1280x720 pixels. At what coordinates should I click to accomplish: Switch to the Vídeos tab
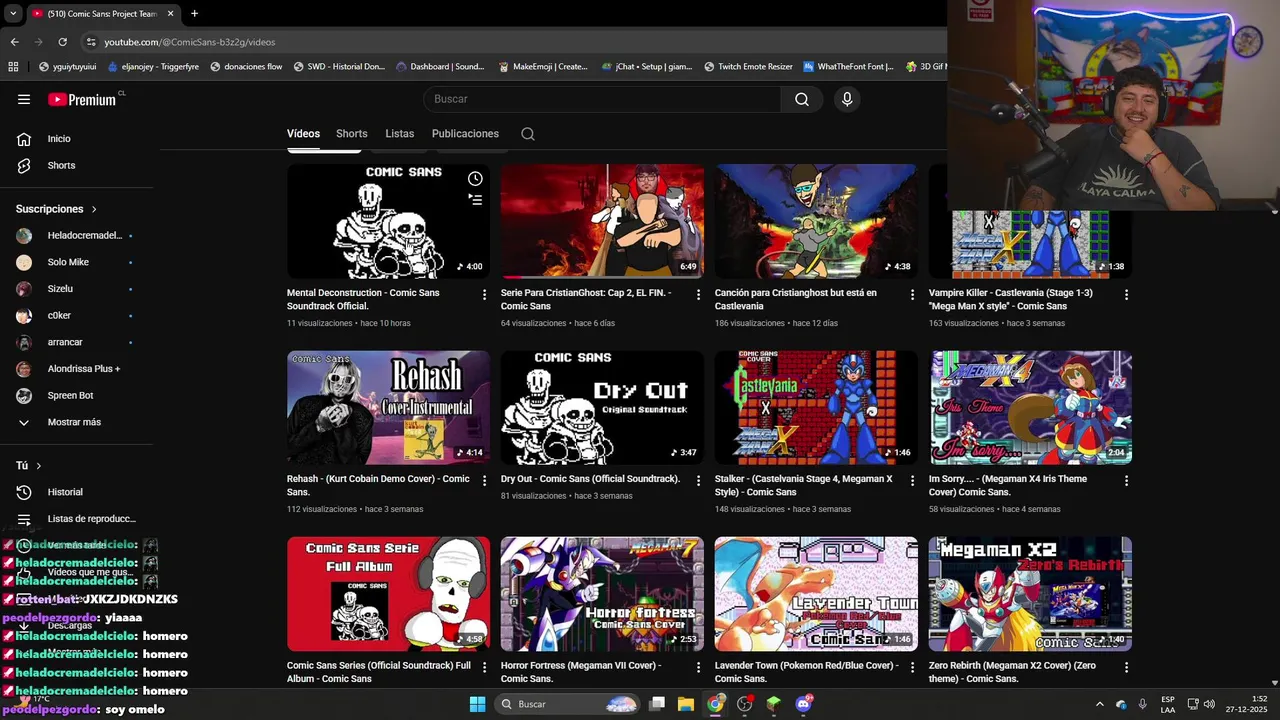tap(303, 134)
